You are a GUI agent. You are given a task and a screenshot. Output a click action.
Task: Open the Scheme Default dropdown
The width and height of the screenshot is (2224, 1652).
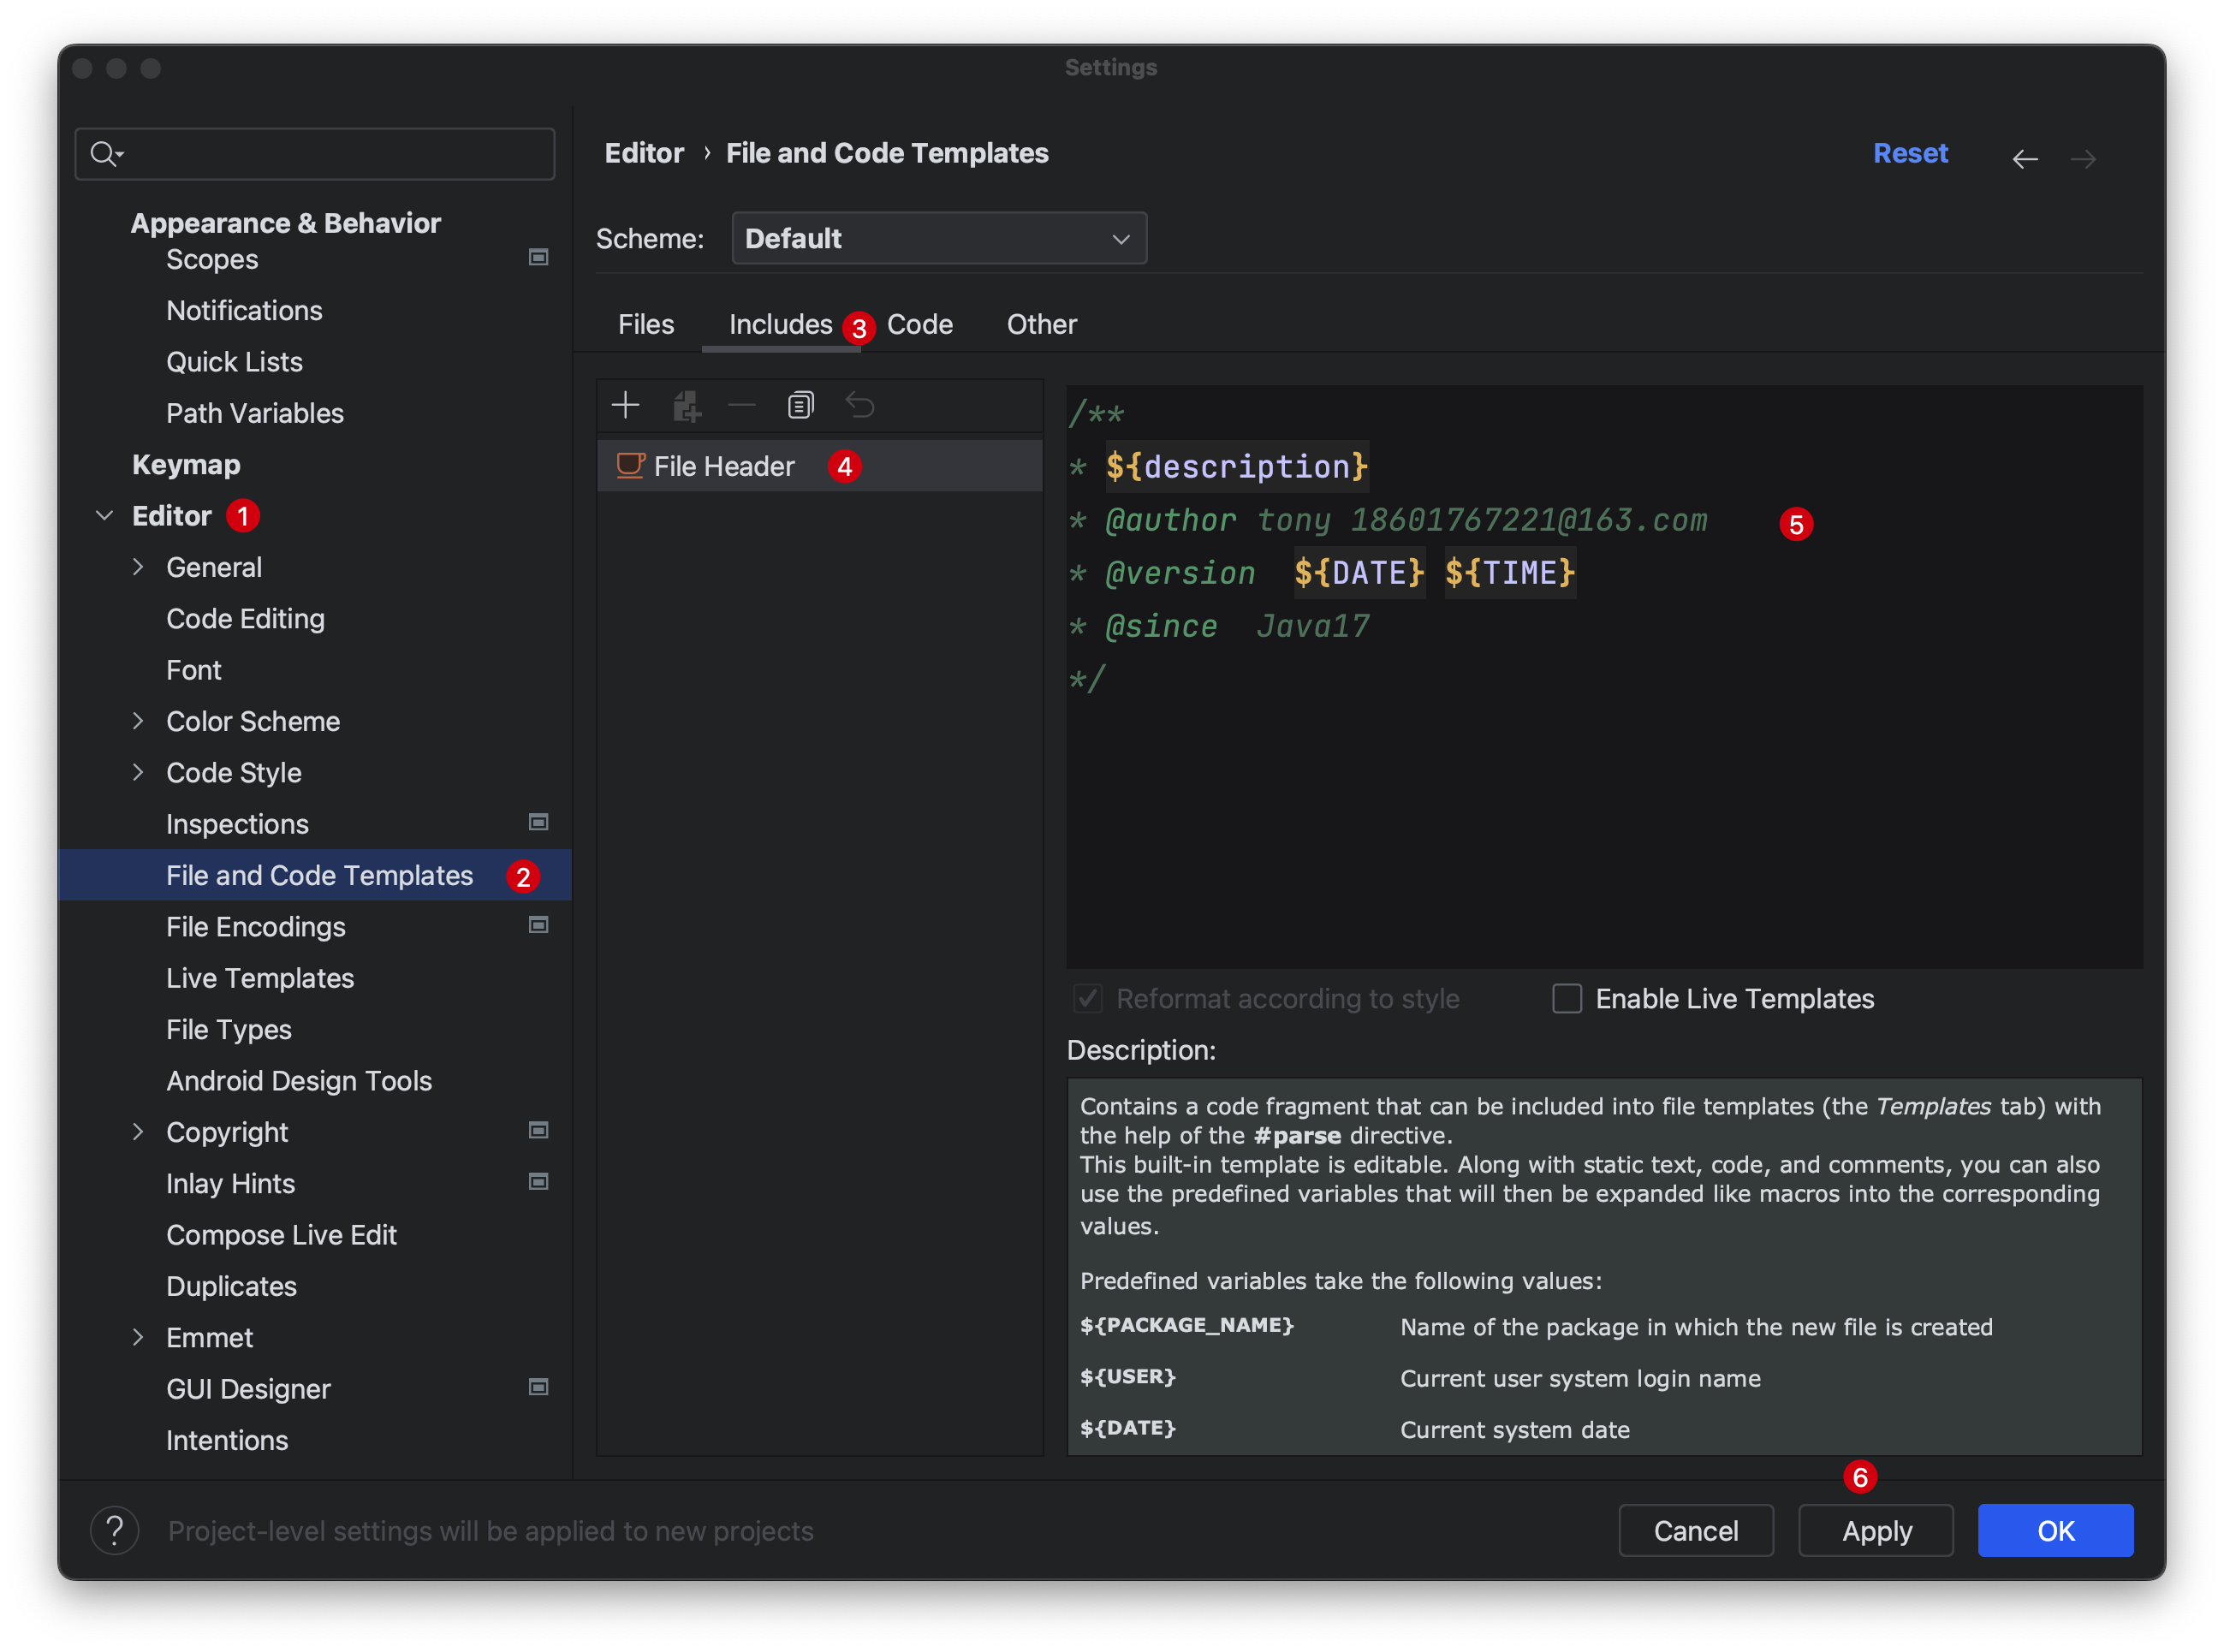tap(939, 238)
